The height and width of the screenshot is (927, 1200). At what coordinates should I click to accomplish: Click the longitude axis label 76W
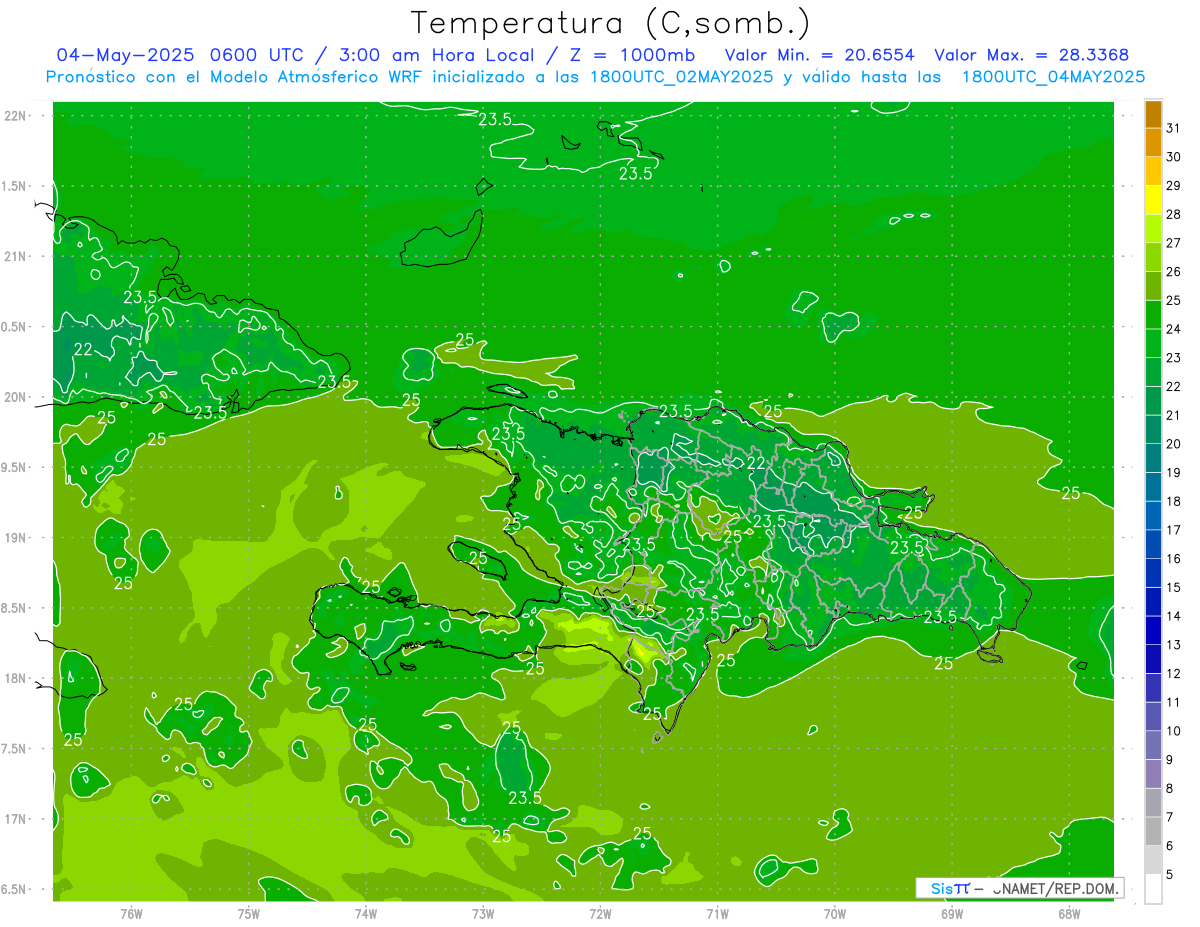point(131,913)
